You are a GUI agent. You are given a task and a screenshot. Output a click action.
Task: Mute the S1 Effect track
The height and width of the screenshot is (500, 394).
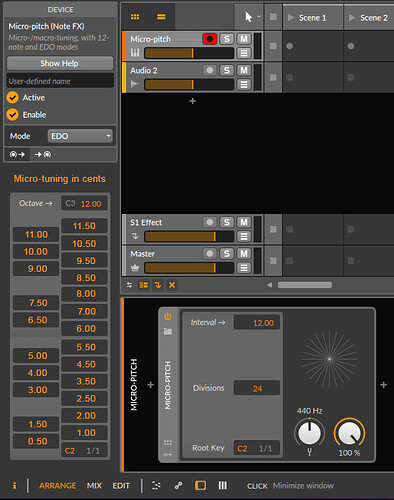(x=244, y=222)
